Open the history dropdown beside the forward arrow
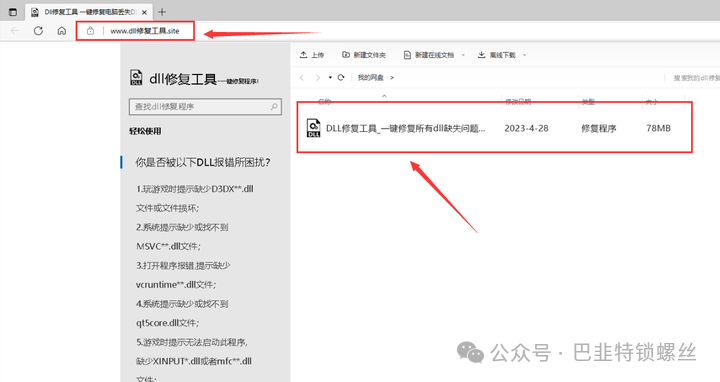 pos(330,78)
